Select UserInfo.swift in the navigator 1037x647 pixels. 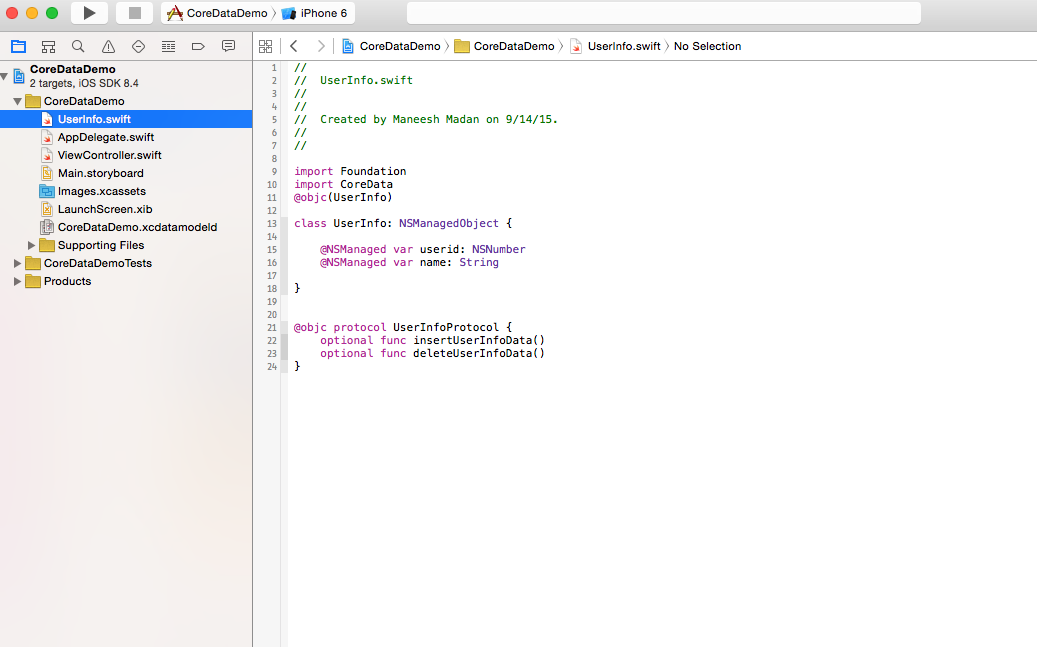126,119
